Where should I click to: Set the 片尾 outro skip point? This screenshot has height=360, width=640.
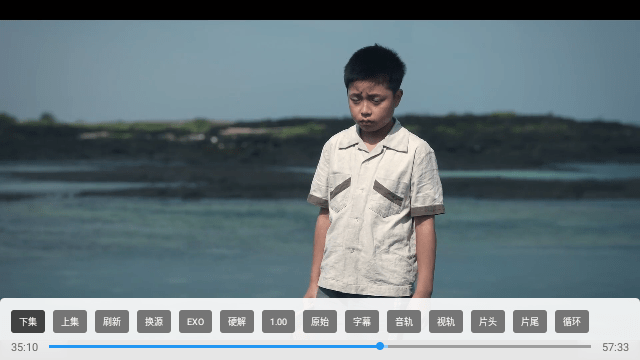pyautogui.click(x=530, y=322)
